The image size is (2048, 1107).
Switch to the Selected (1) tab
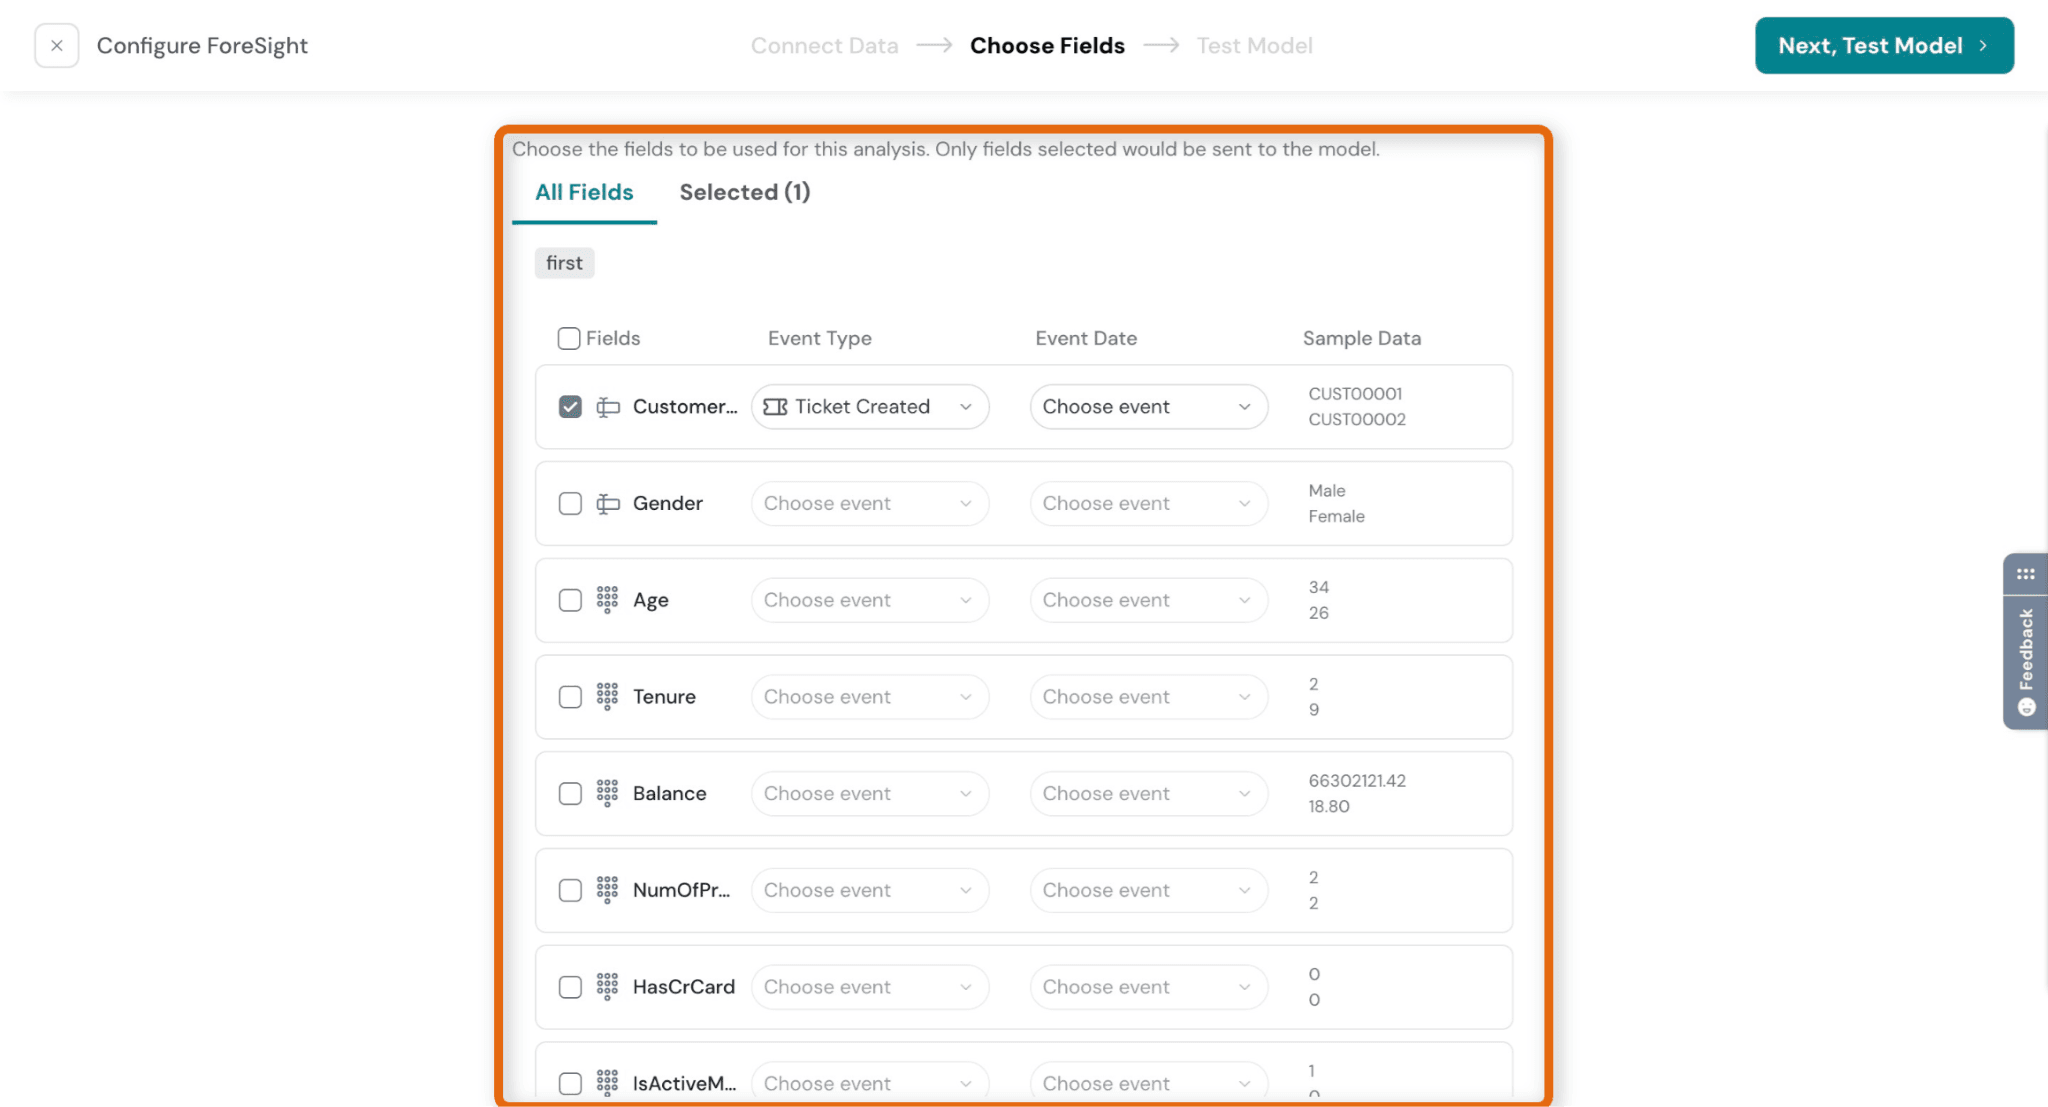tap(745, 192)
